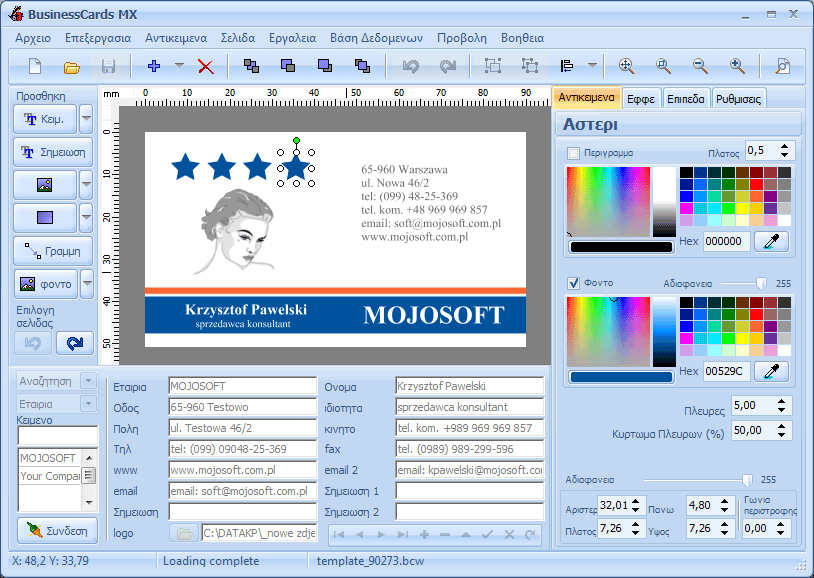Go to the first database record
814x578 pixels.
point(338,534)
